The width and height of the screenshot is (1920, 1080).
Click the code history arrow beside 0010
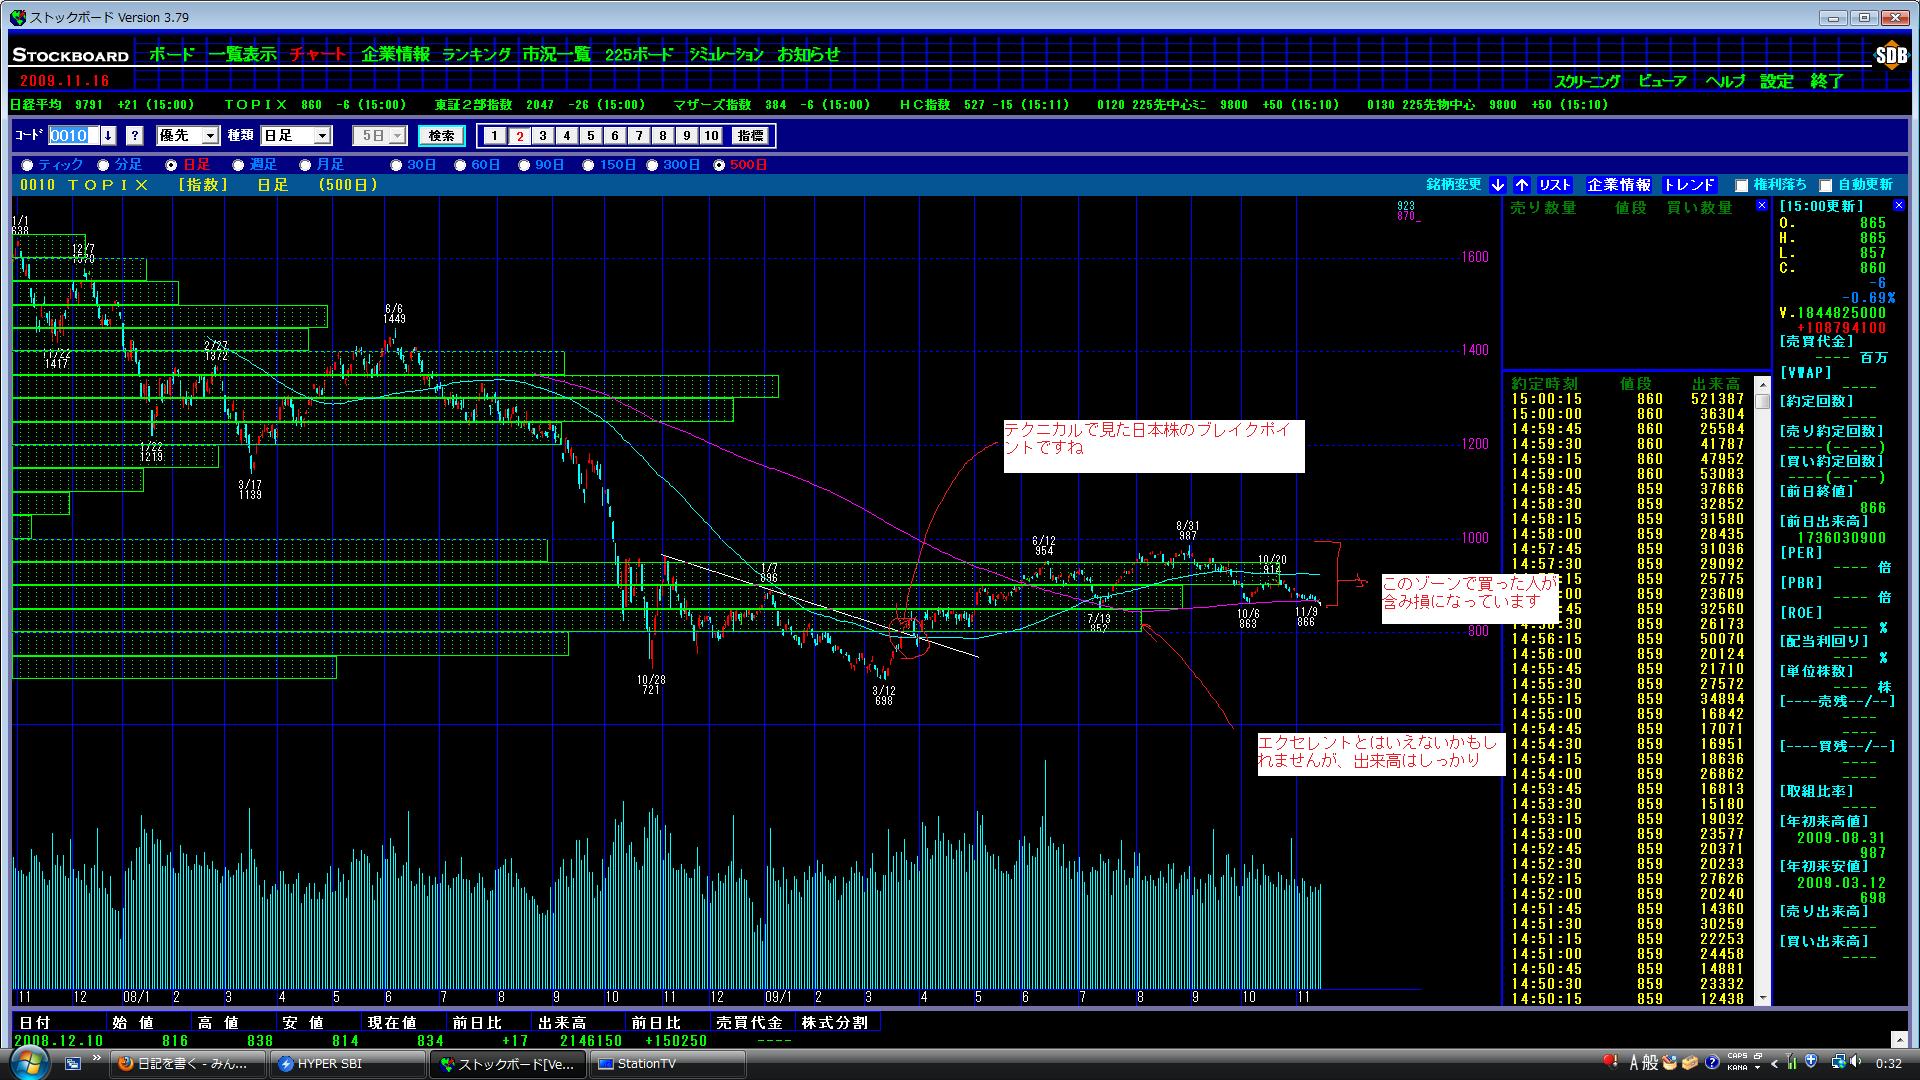[108, 136]
